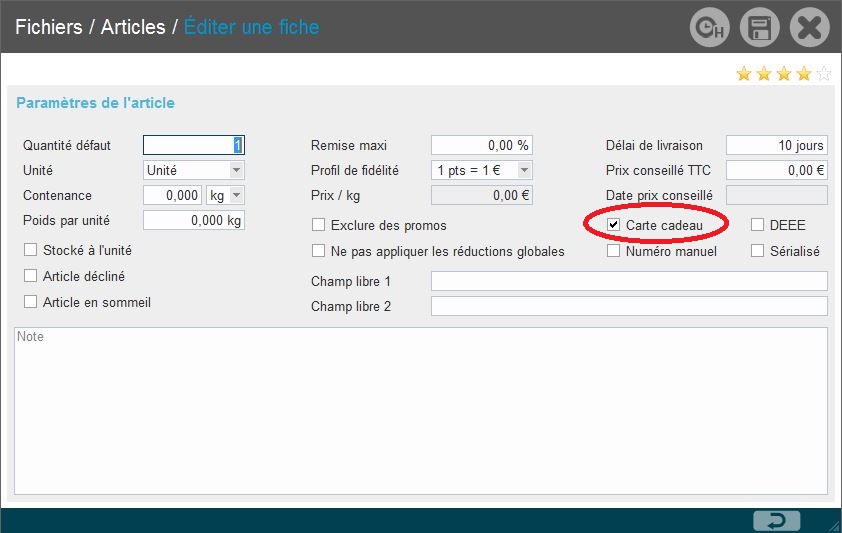Select the Remise maxi percentage field
The width and height of the screenshot is (842, 533).
tap(482, 145)
